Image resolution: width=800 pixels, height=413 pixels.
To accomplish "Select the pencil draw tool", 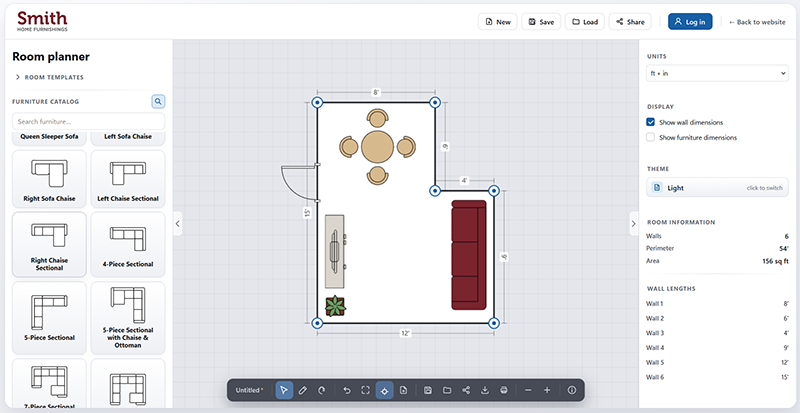I will tap(303, 390).
